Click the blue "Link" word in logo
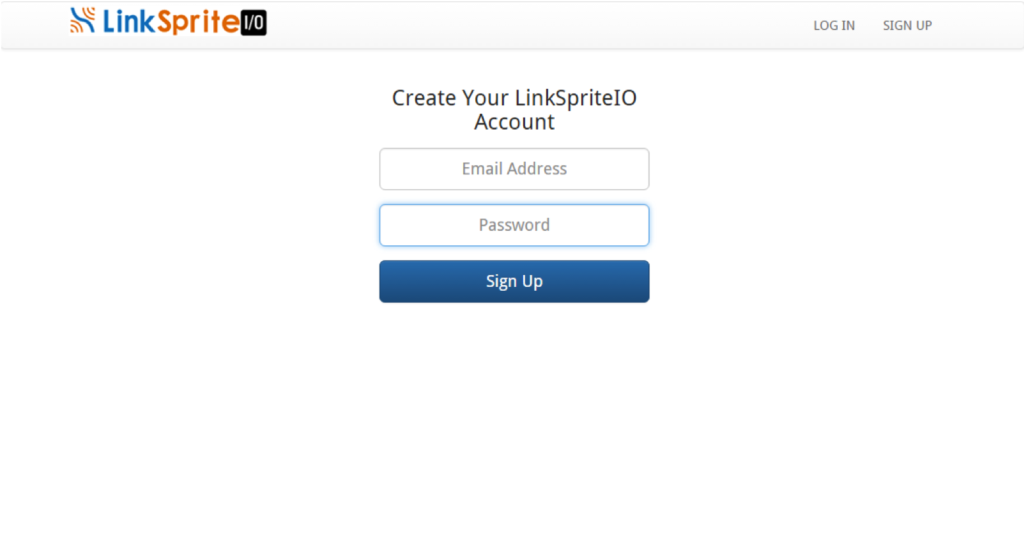Image resolution: width=1024 pixels, height=546 pixels. (x=129, y=22)
